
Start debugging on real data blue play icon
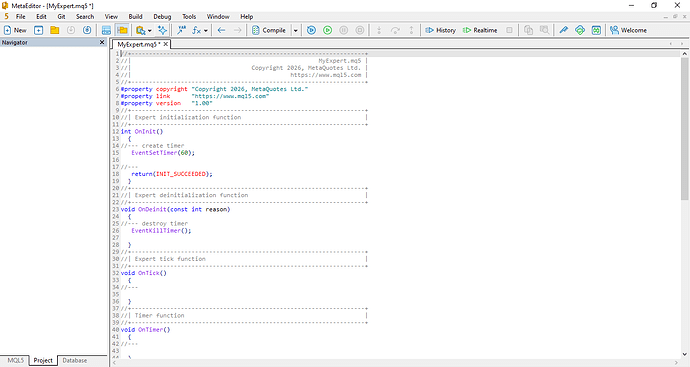coord(312,30)
